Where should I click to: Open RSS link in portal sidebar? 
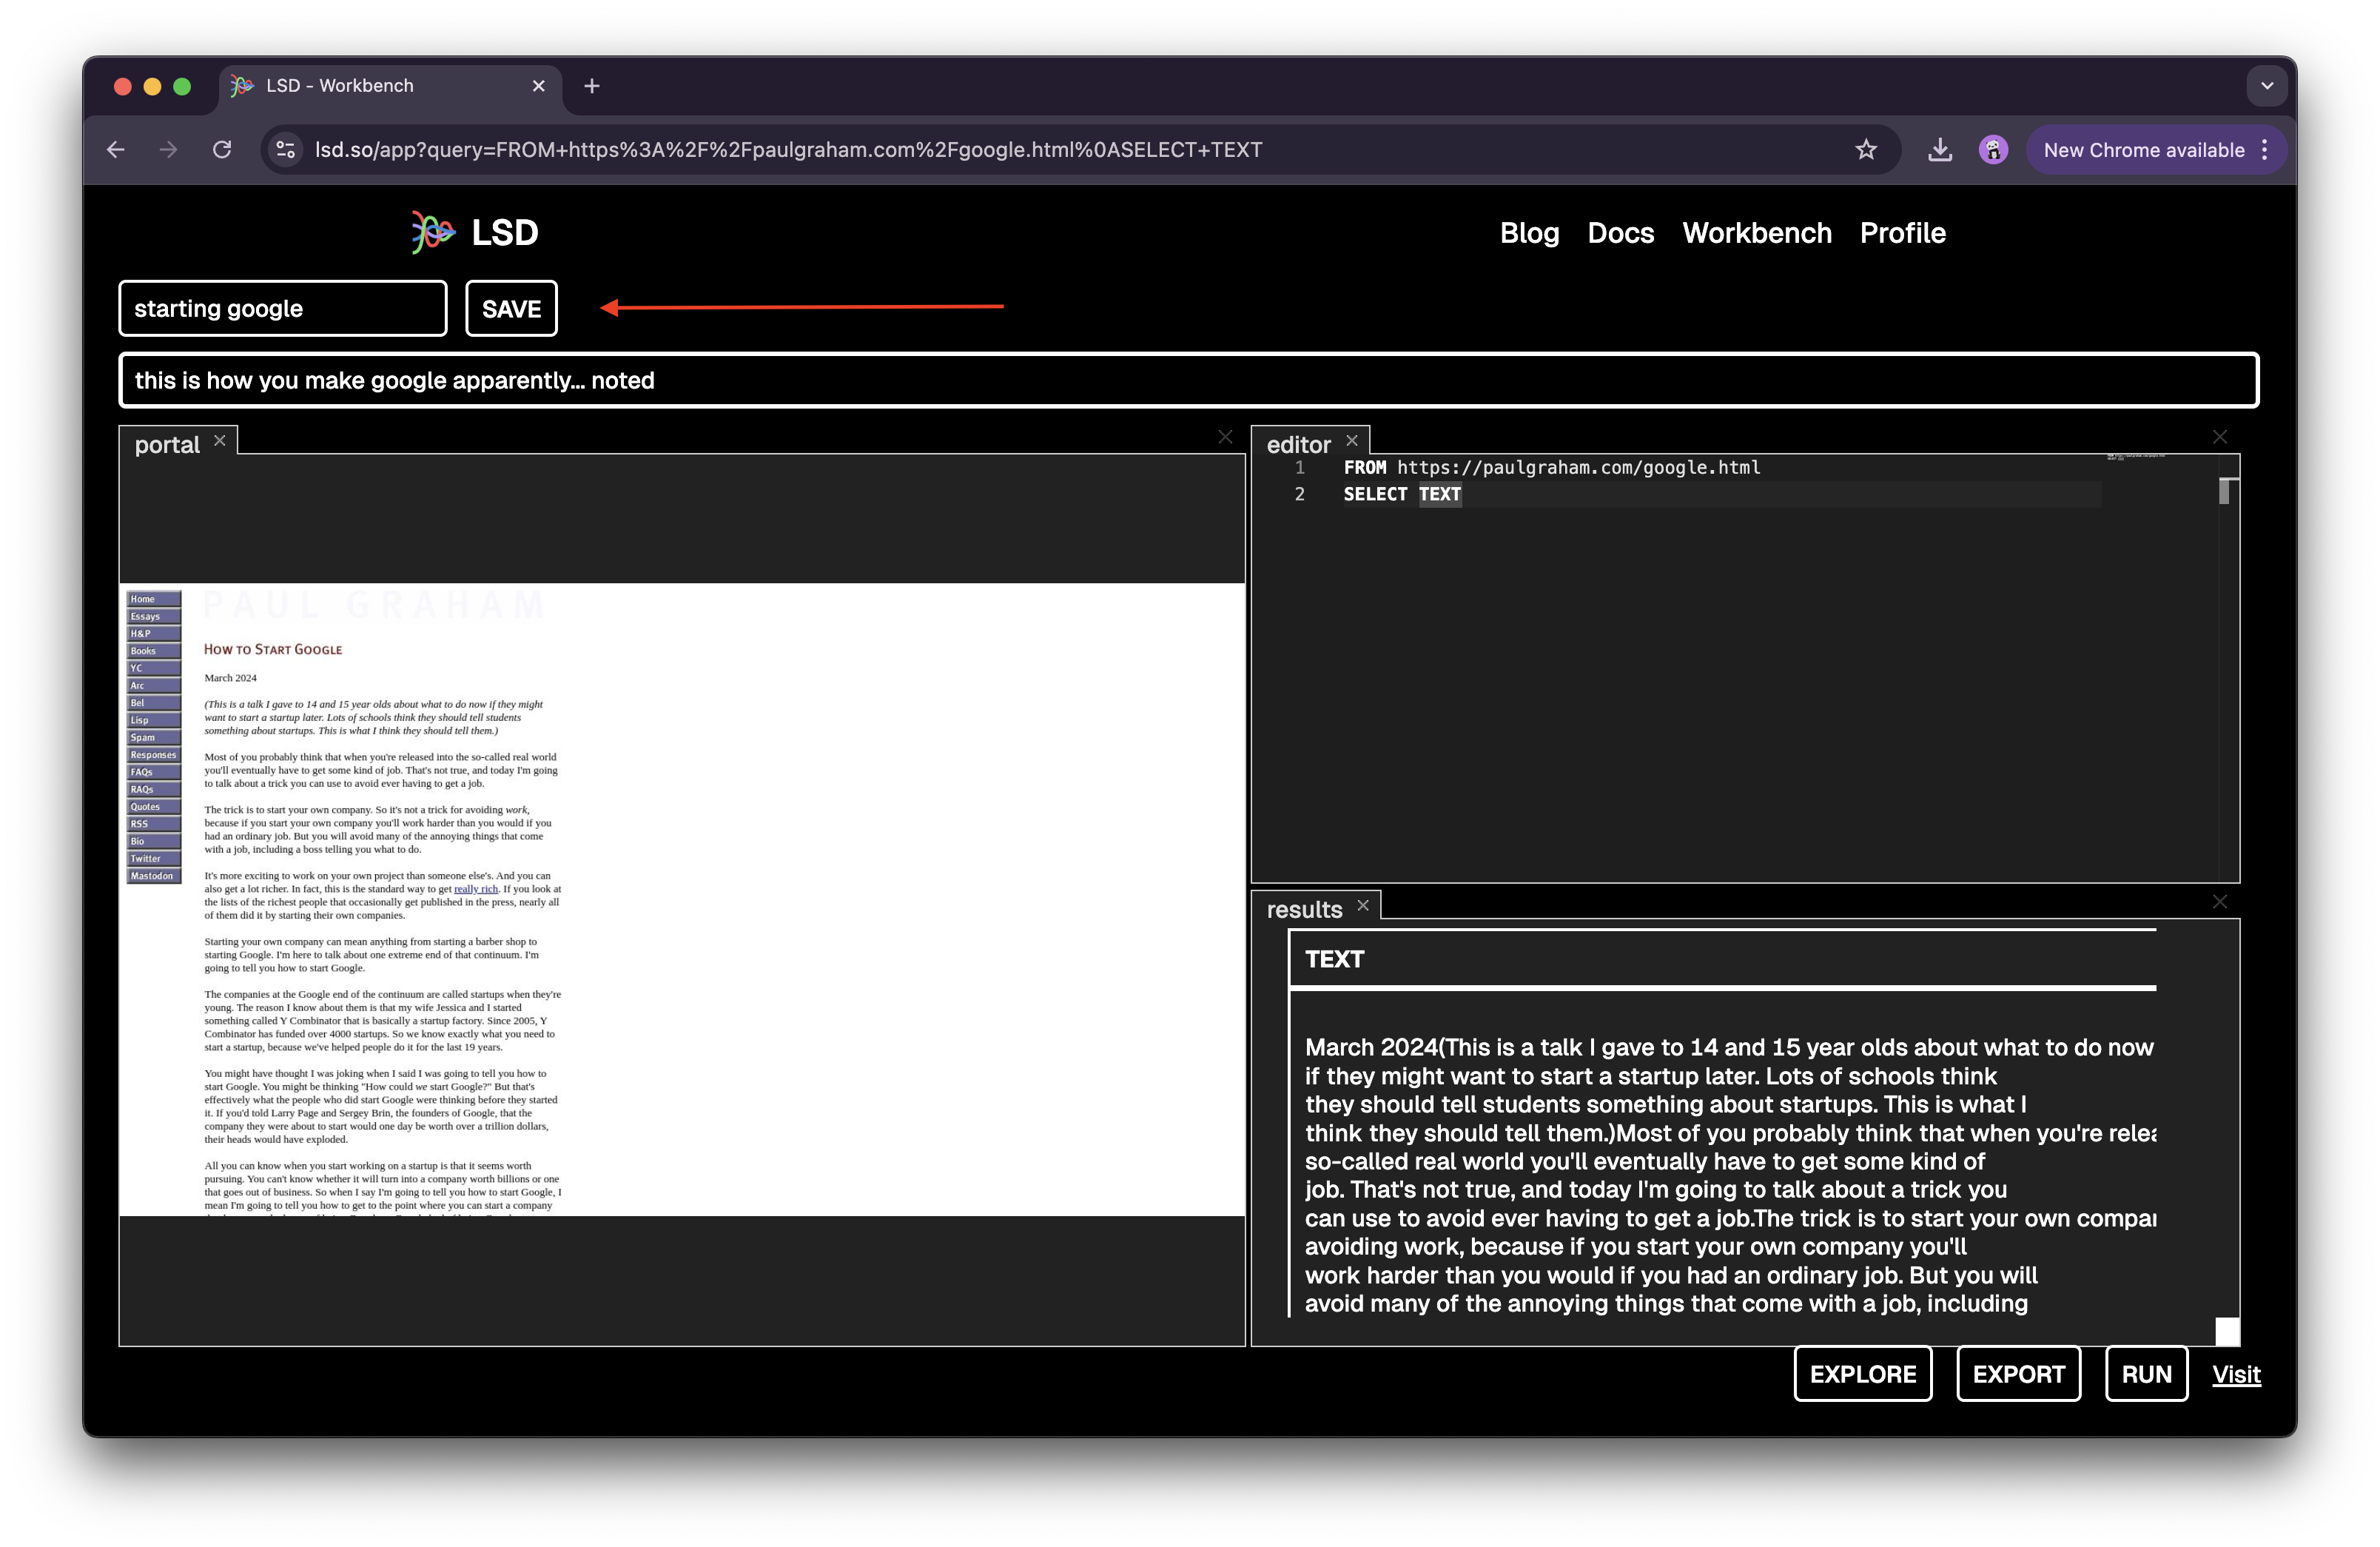154,824
